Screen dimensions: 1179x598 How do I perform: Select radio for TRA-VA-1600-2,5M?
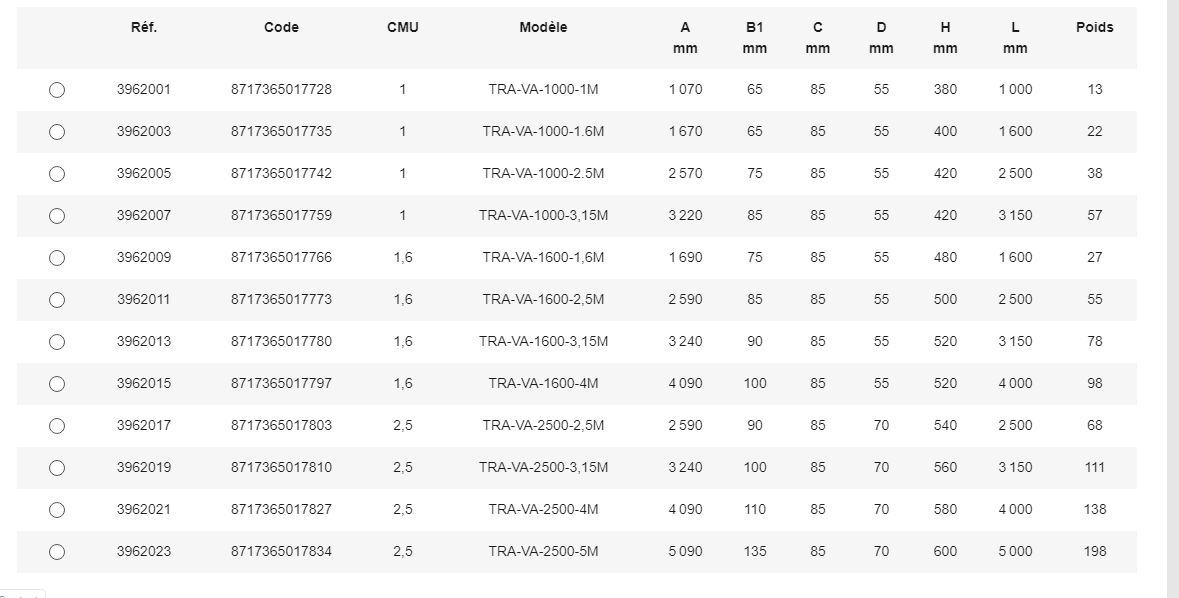57,300
